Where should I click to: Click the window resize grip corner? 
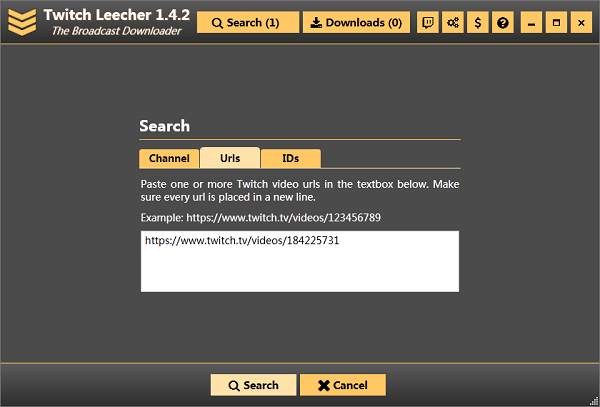(x=593, y=401)
